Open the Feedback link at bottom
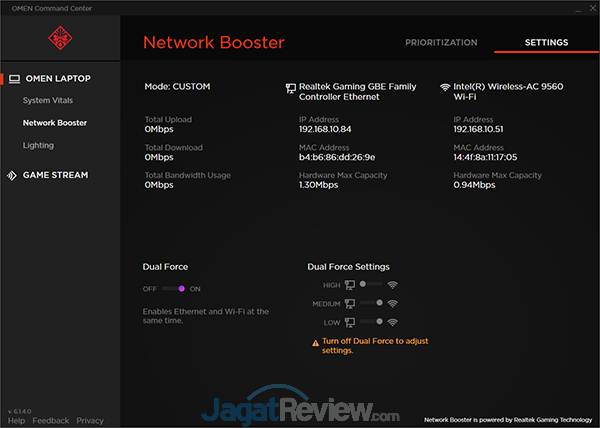600x428 pixels. pyautogui.click(x=50, y=421)
